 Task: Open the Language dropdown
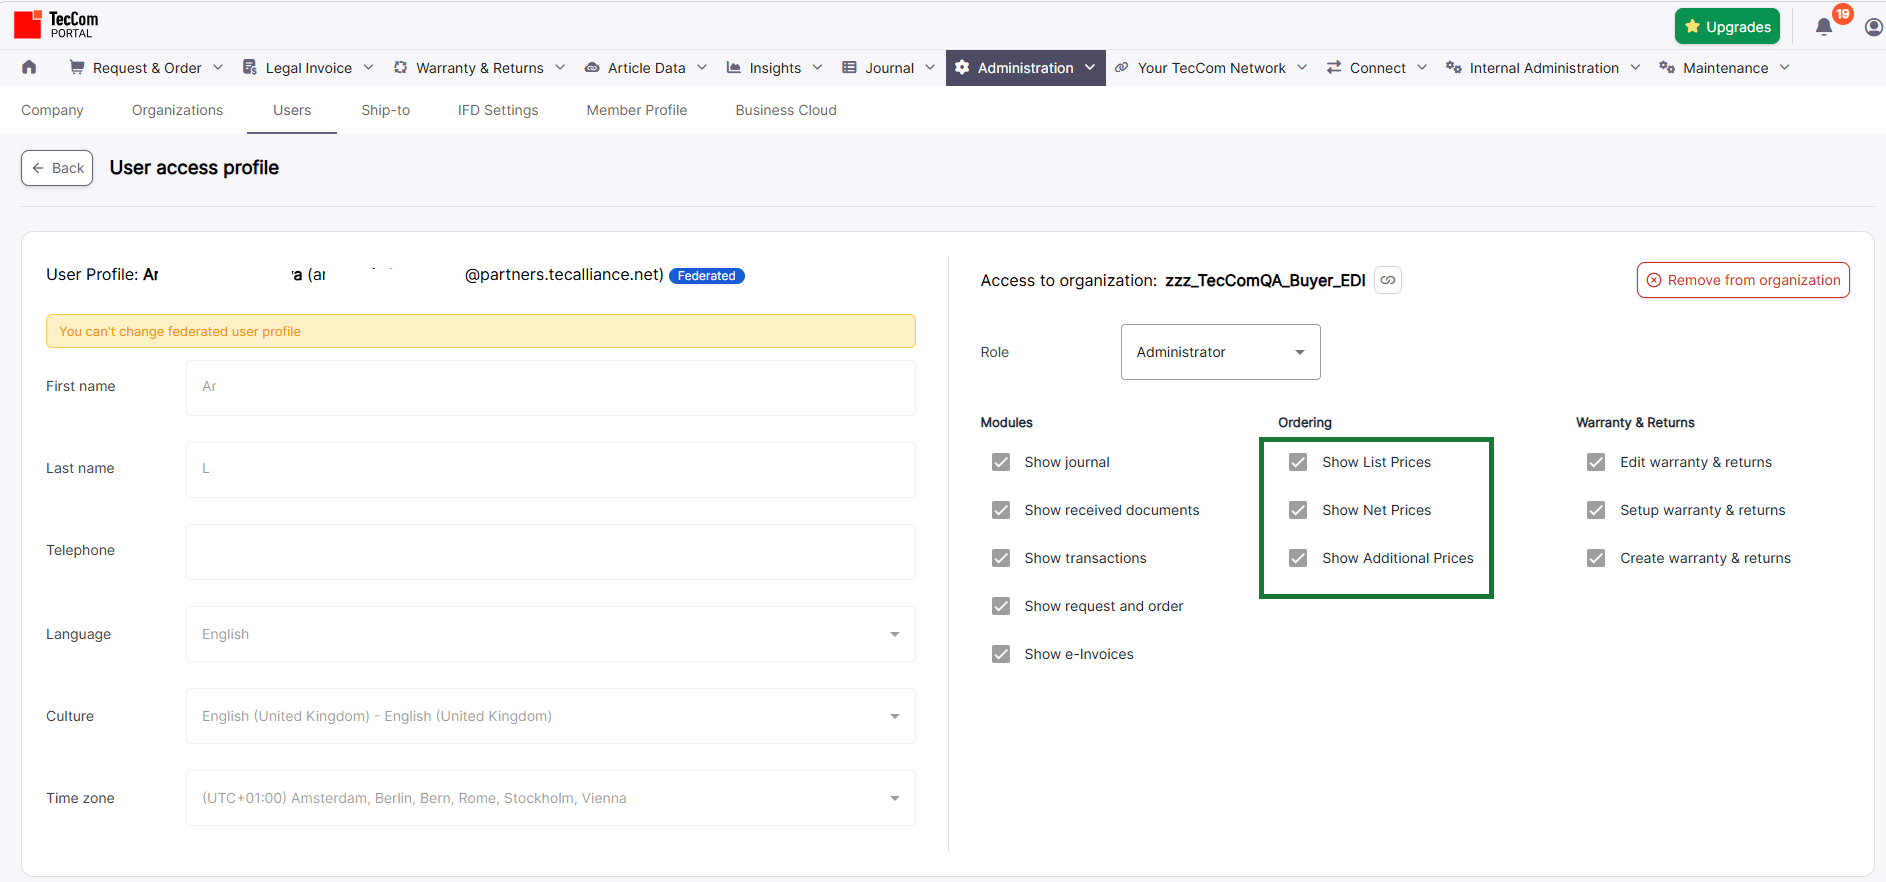[551, 634]
